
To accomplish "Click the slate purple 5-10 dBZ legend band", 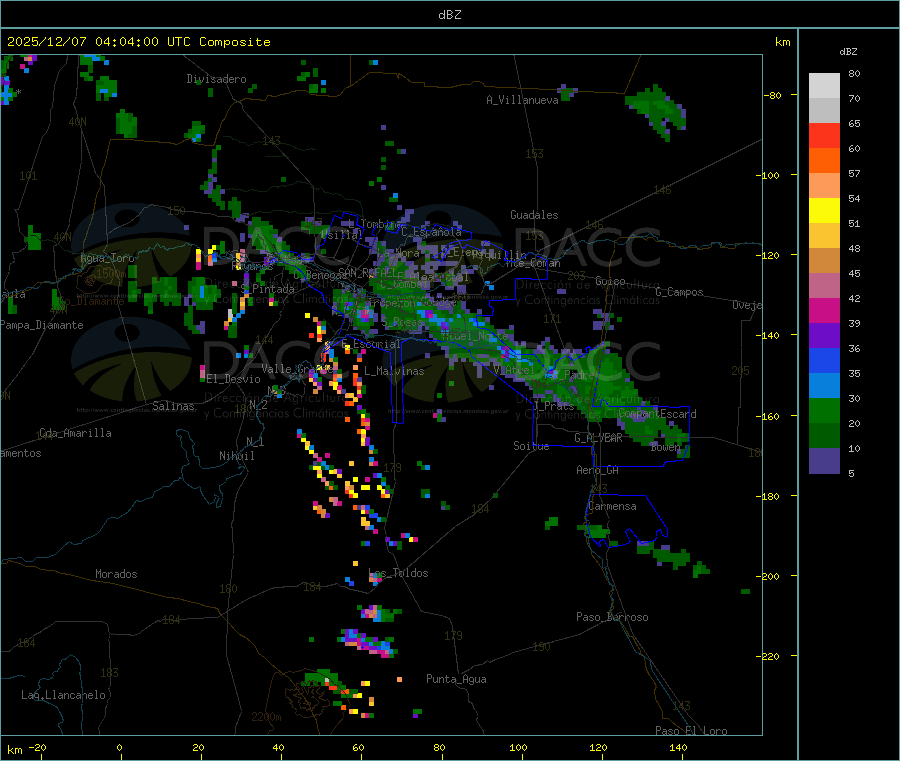I will coord(824,461).
